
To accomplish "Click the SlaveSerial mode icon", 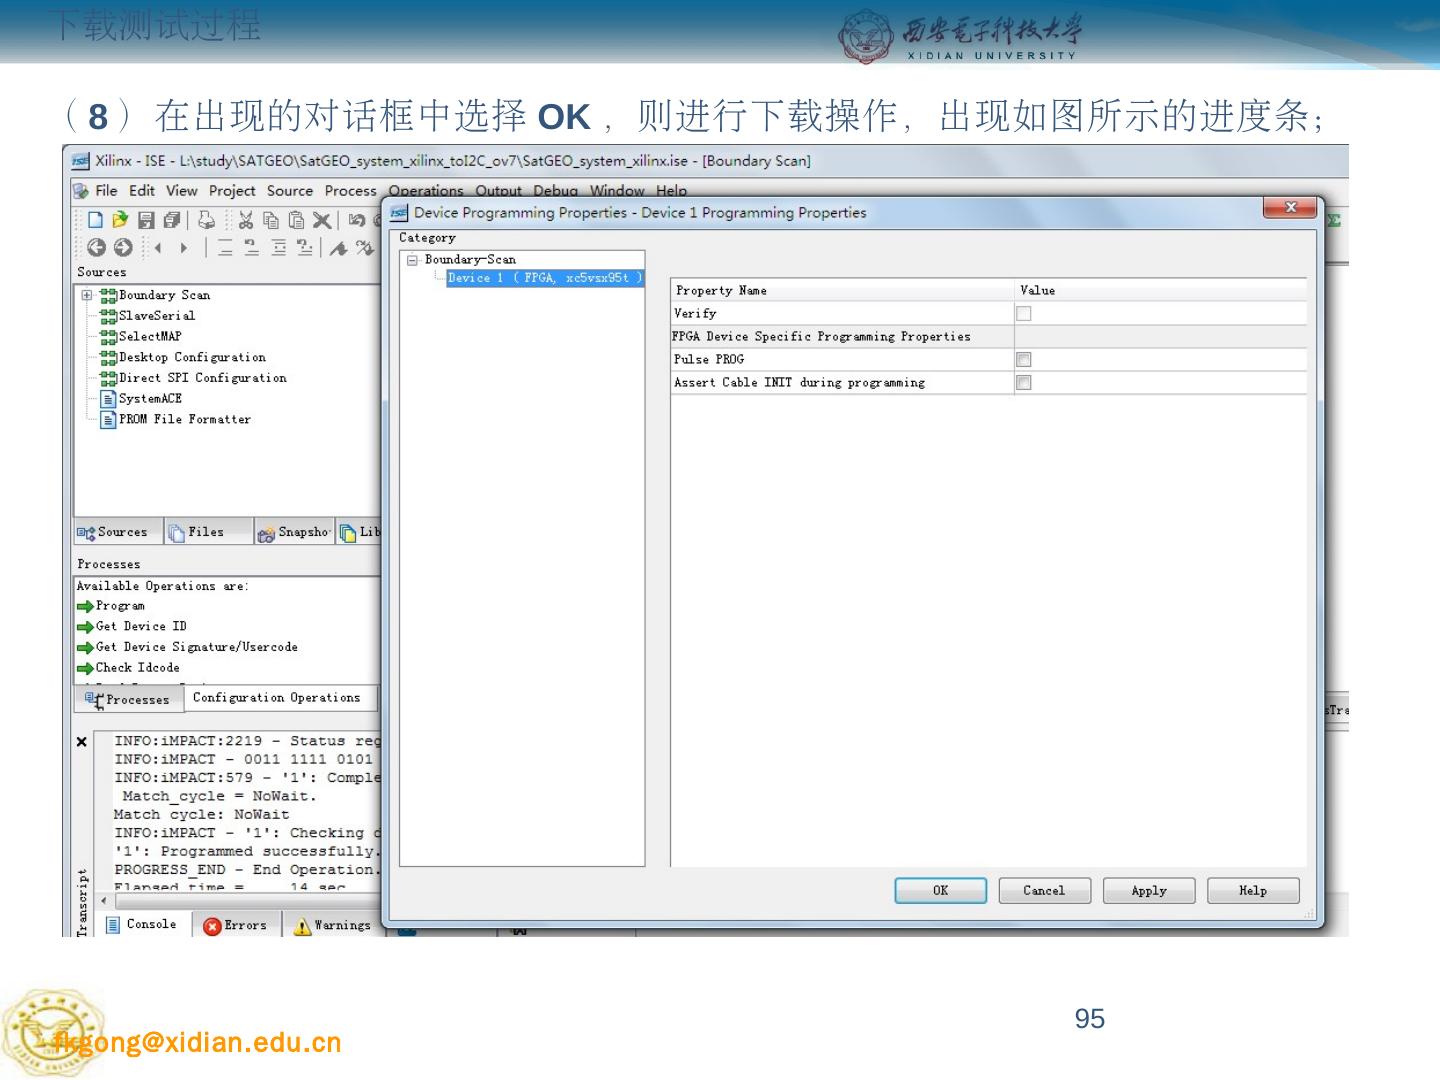I will (x=109, y=316).
